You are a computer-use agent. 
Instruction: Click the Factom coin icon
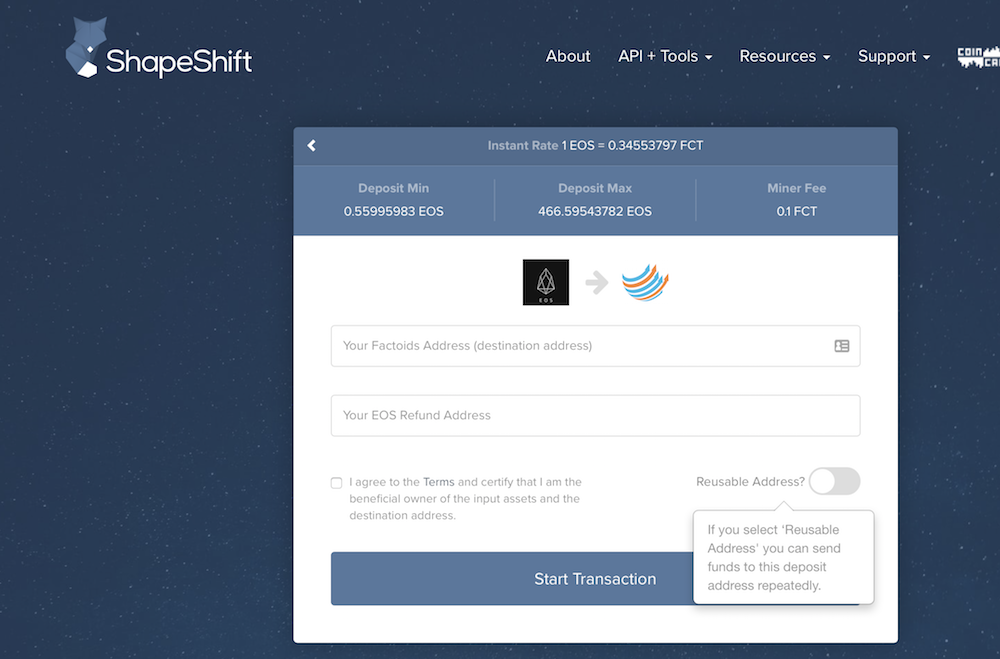click(x=645, y=282)
